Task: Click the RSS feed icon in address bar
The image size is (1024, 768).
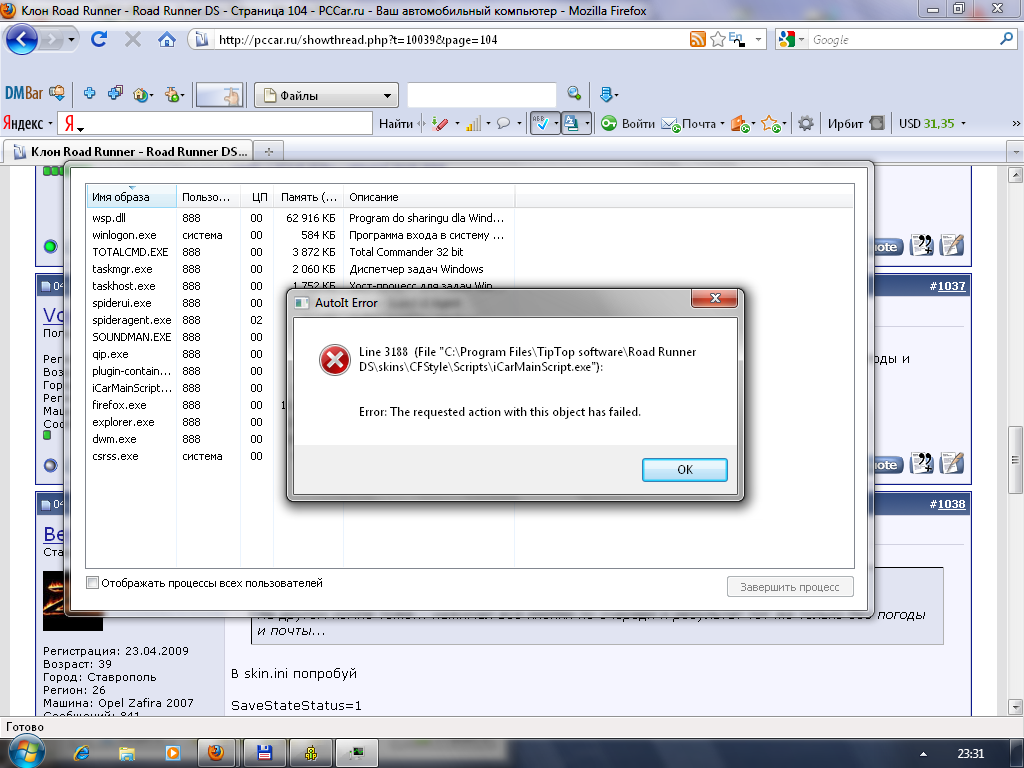Action: click(698, 40)
